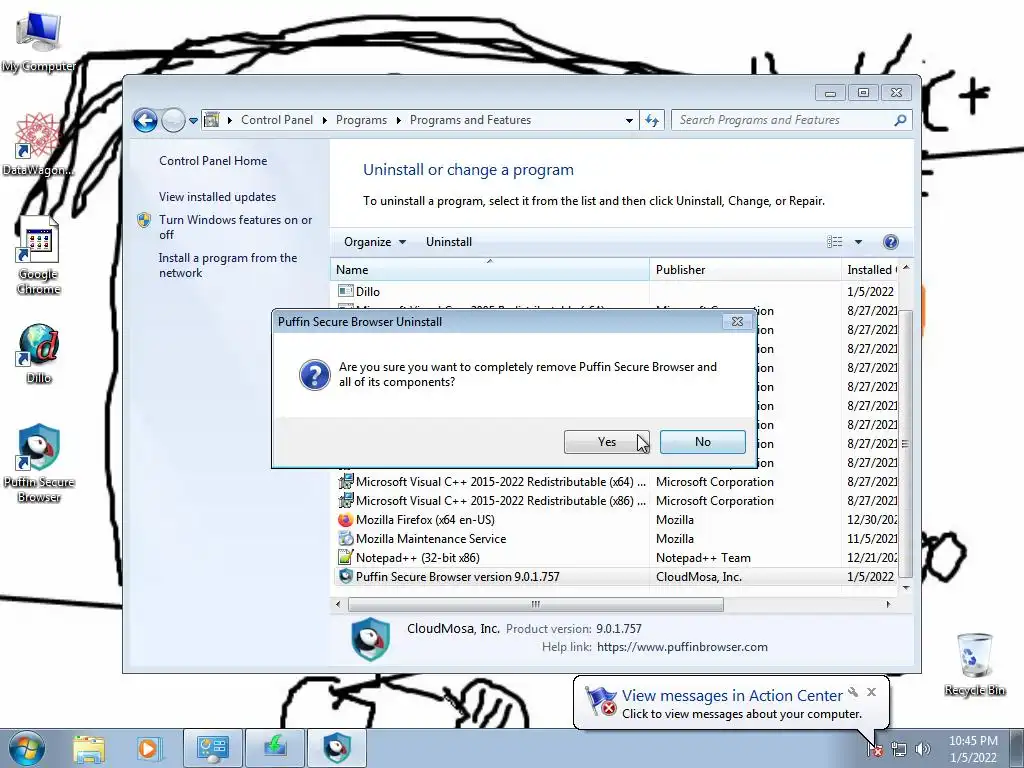The width and height of the screenshot is (1024, 768).
Task: Open Google Chrome desktop shortcut
Action: (x=39, y=256)
